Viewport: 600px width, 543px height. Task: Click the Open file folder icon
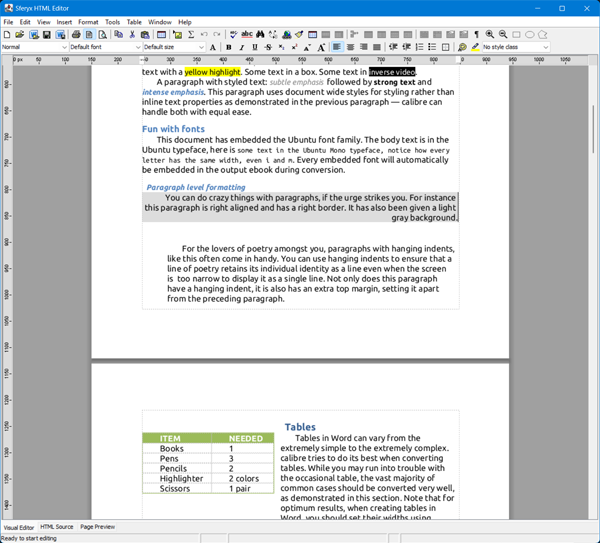click(20, 35)
